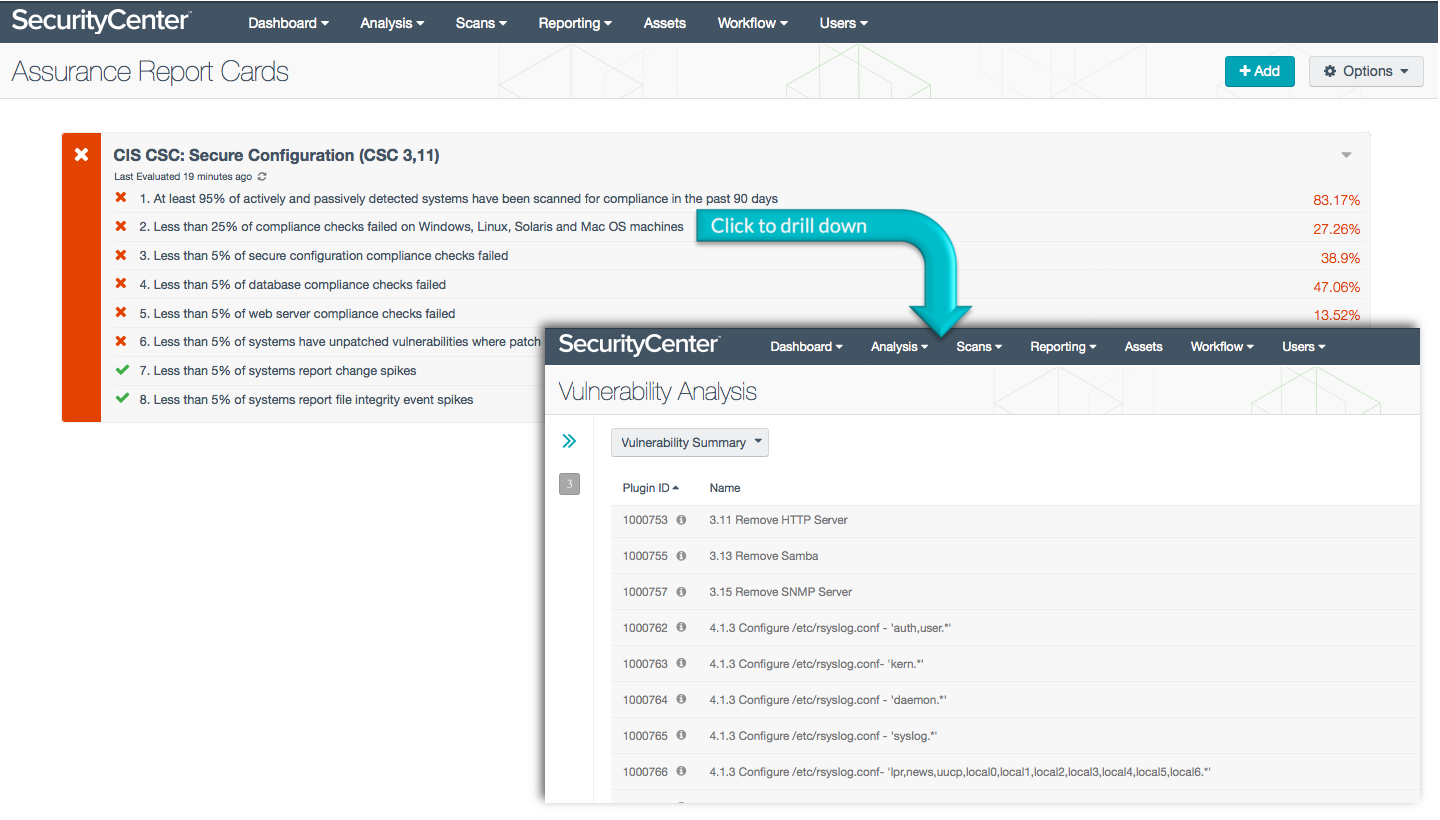
Task: Open Workflow menu in Vulnerability Analysis window
Action: (x=1223, y=347)
